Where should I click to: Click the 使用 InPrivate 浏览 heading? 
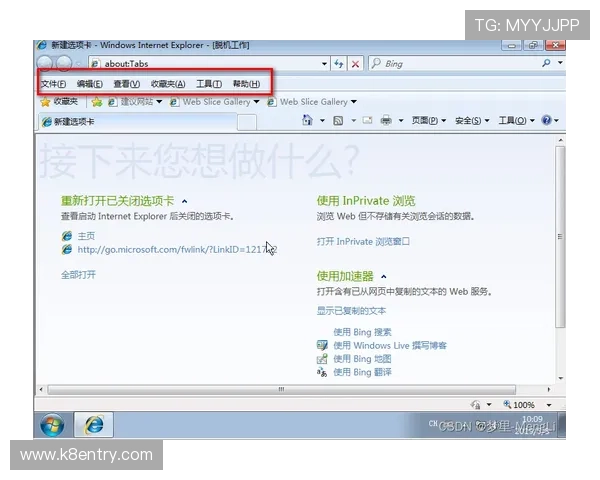tap(366, 201)
